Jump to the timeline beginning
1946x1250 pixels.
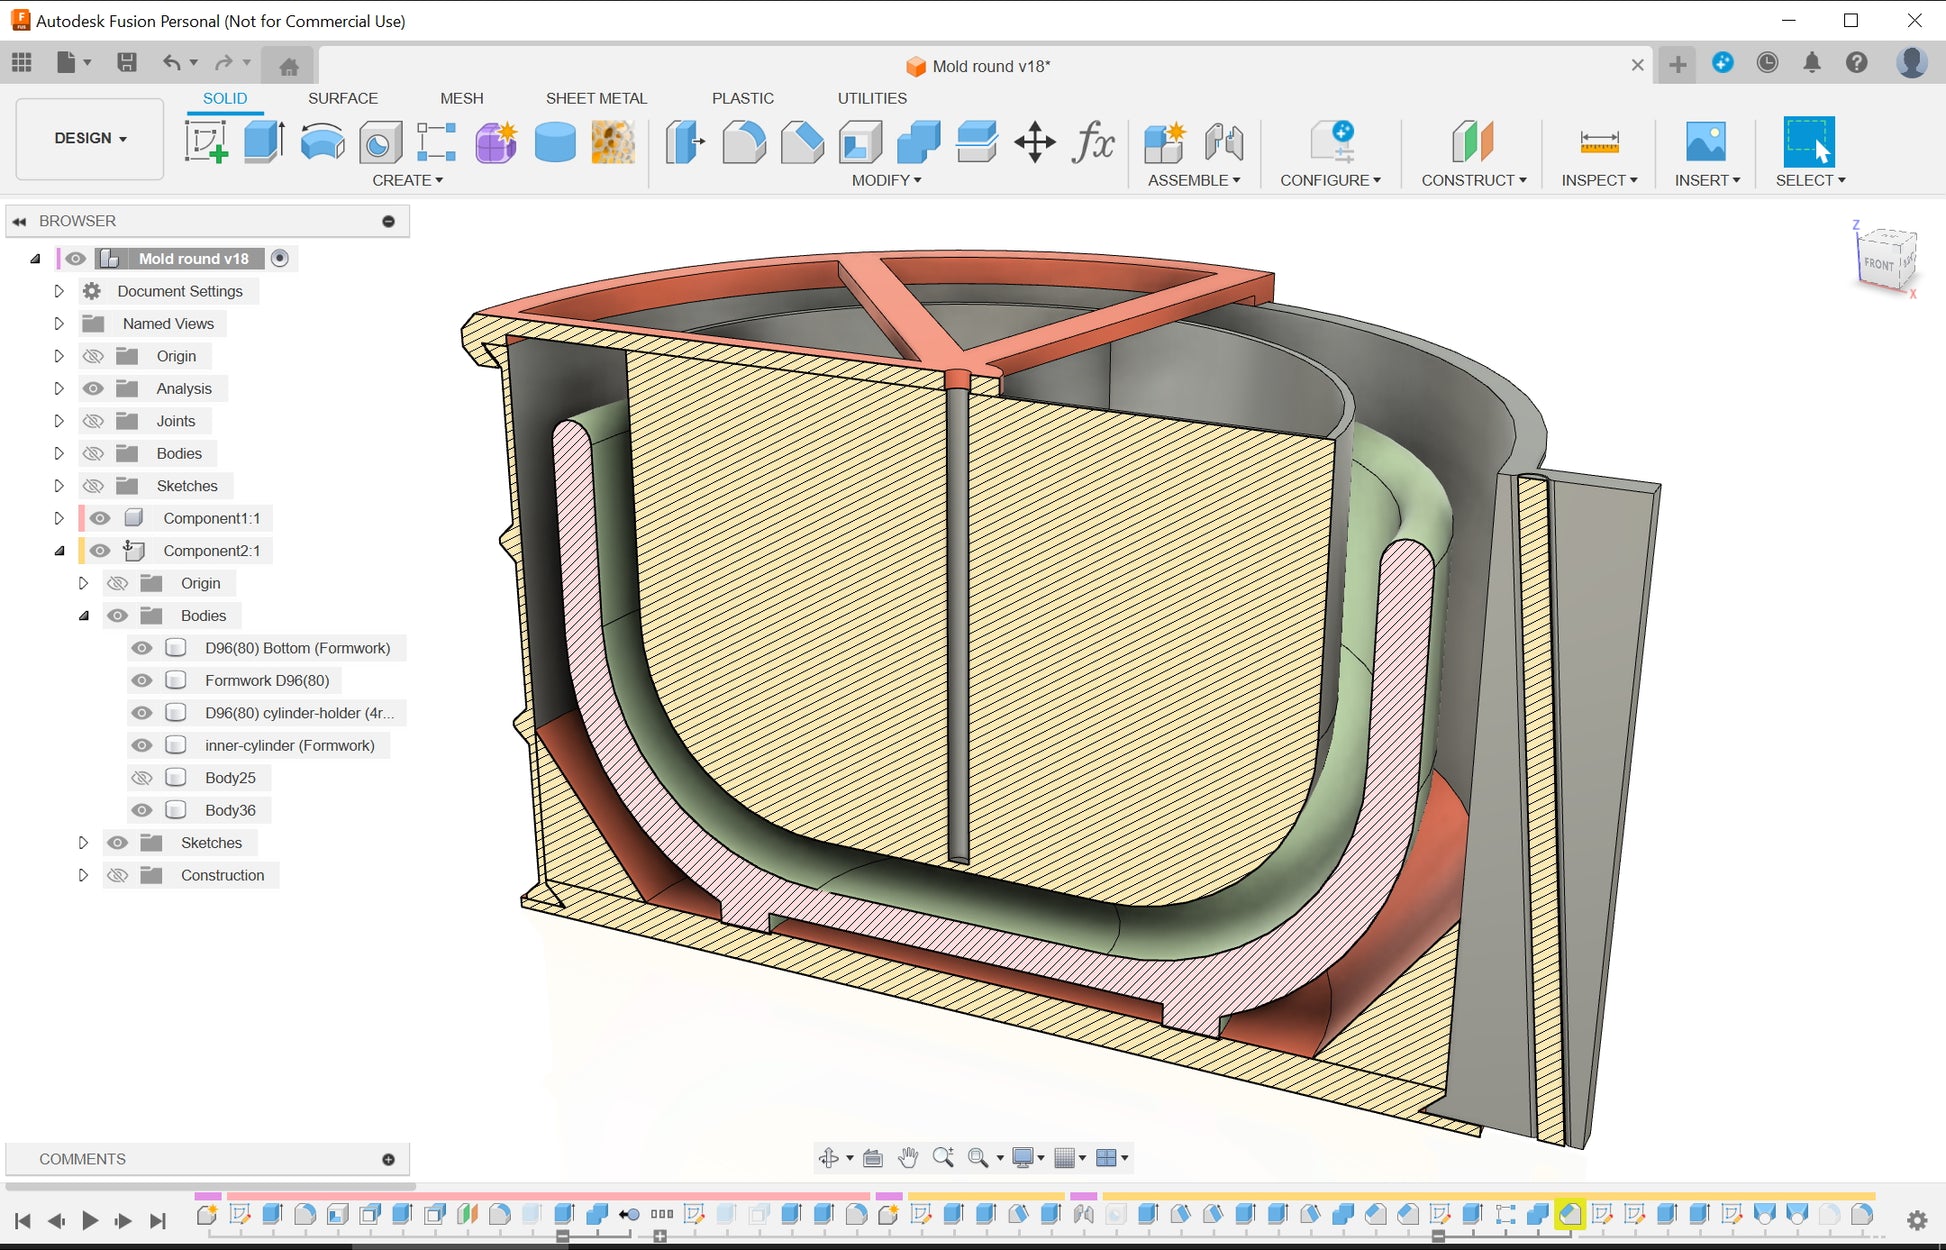(x=23, y=1220)
